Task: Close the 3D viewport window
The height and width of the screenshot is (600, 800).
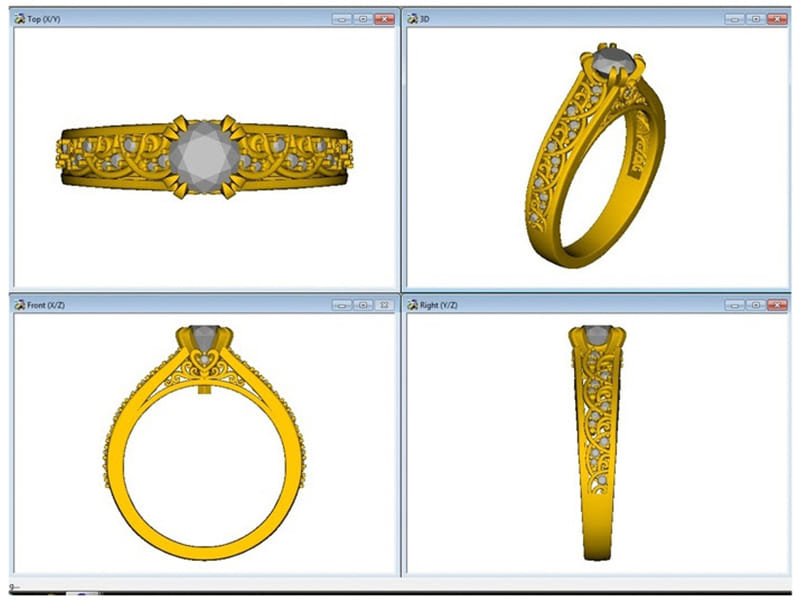Action: [776, 19]
